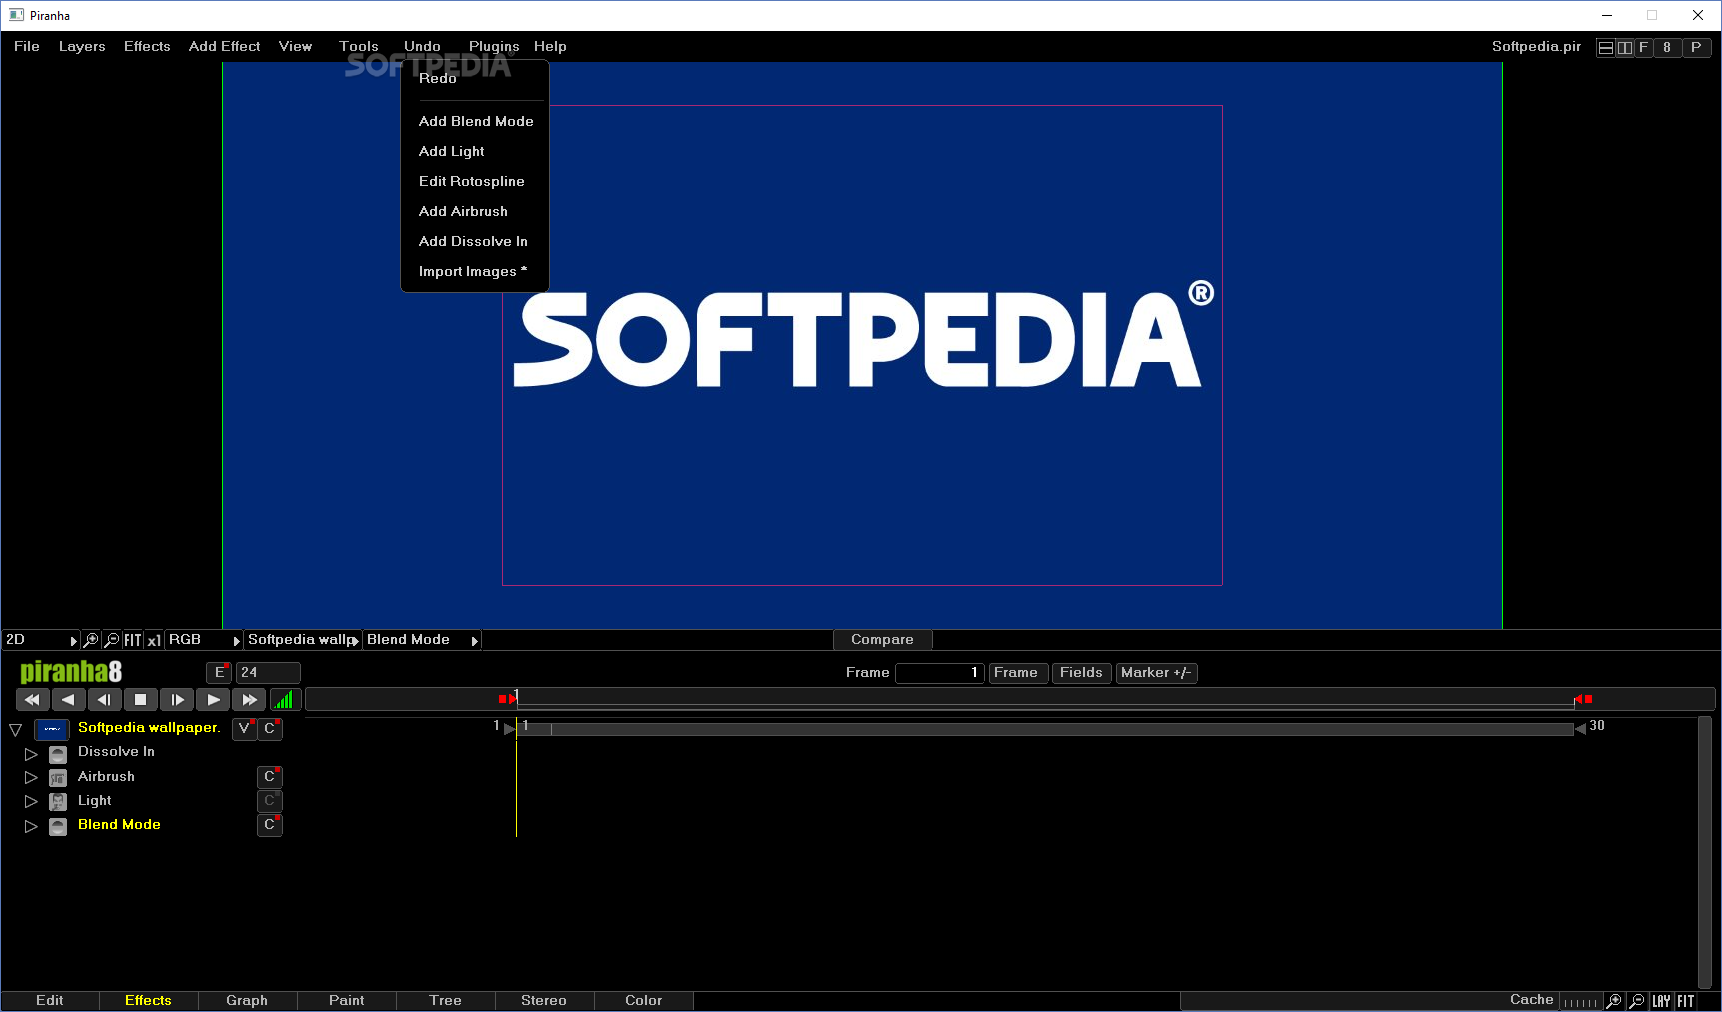This screenshot has height=1012, width=1722.
Task: Play the timeline forward
Action: click(x=213, y=700)
